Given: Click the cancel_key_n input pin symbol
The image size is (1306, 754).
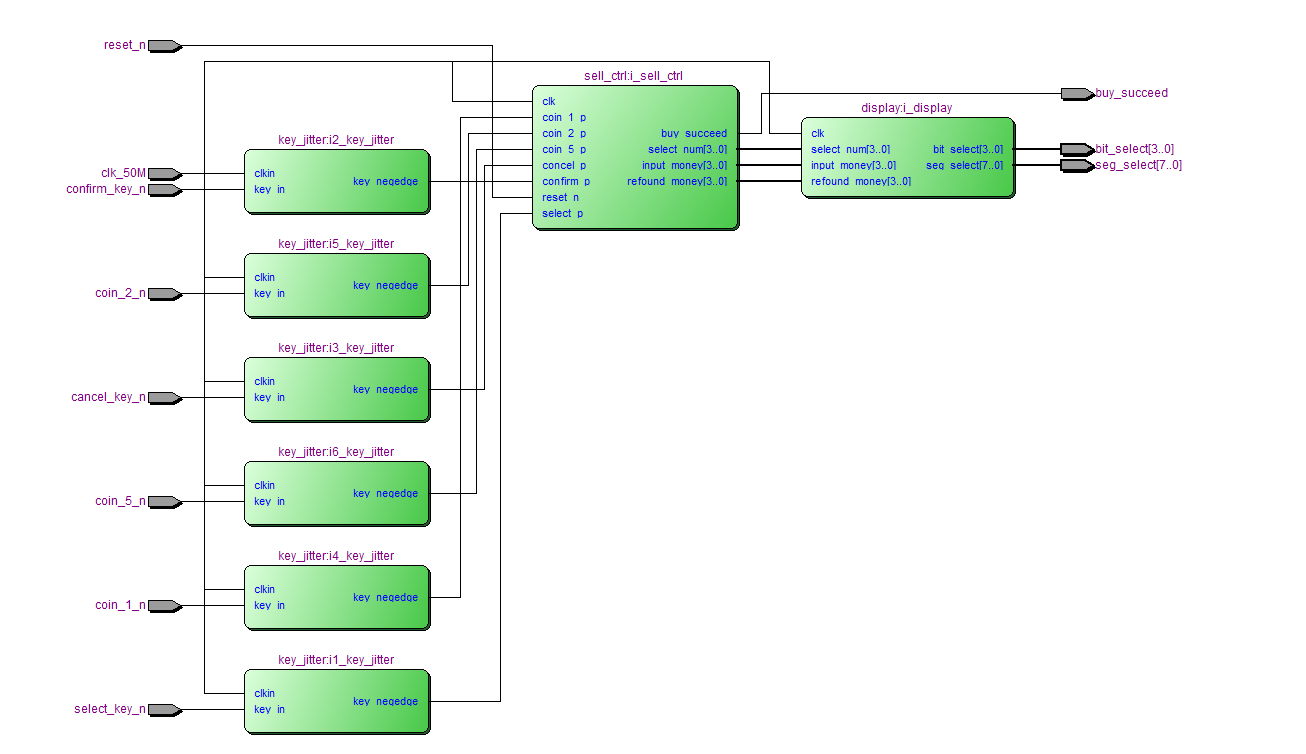Looking at the screenshot, I should pos(164,398).
